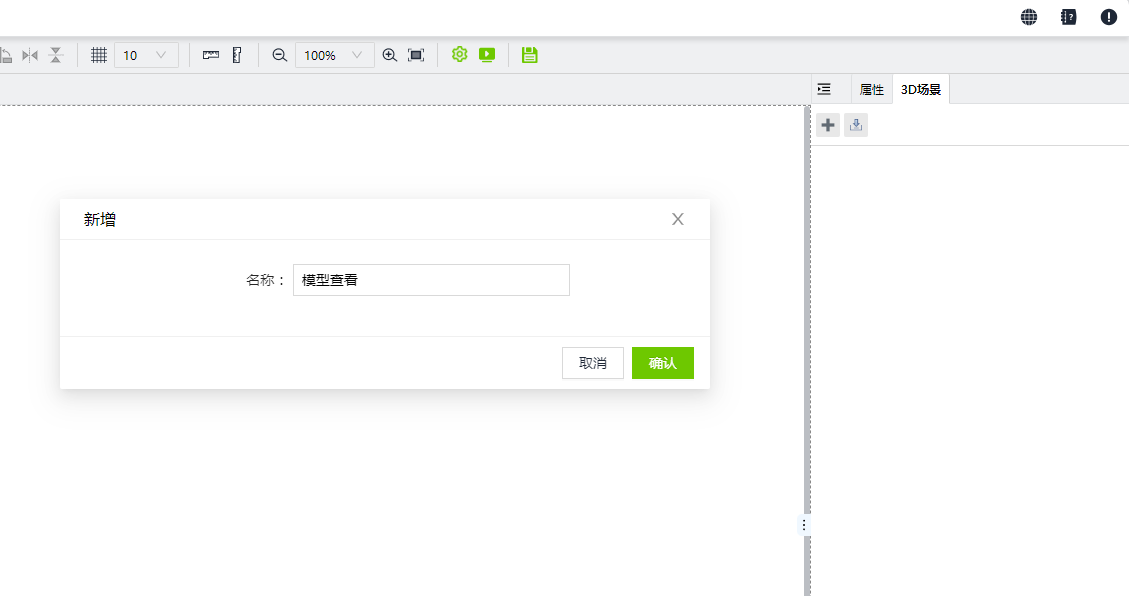Click the 取消 button

593,363
